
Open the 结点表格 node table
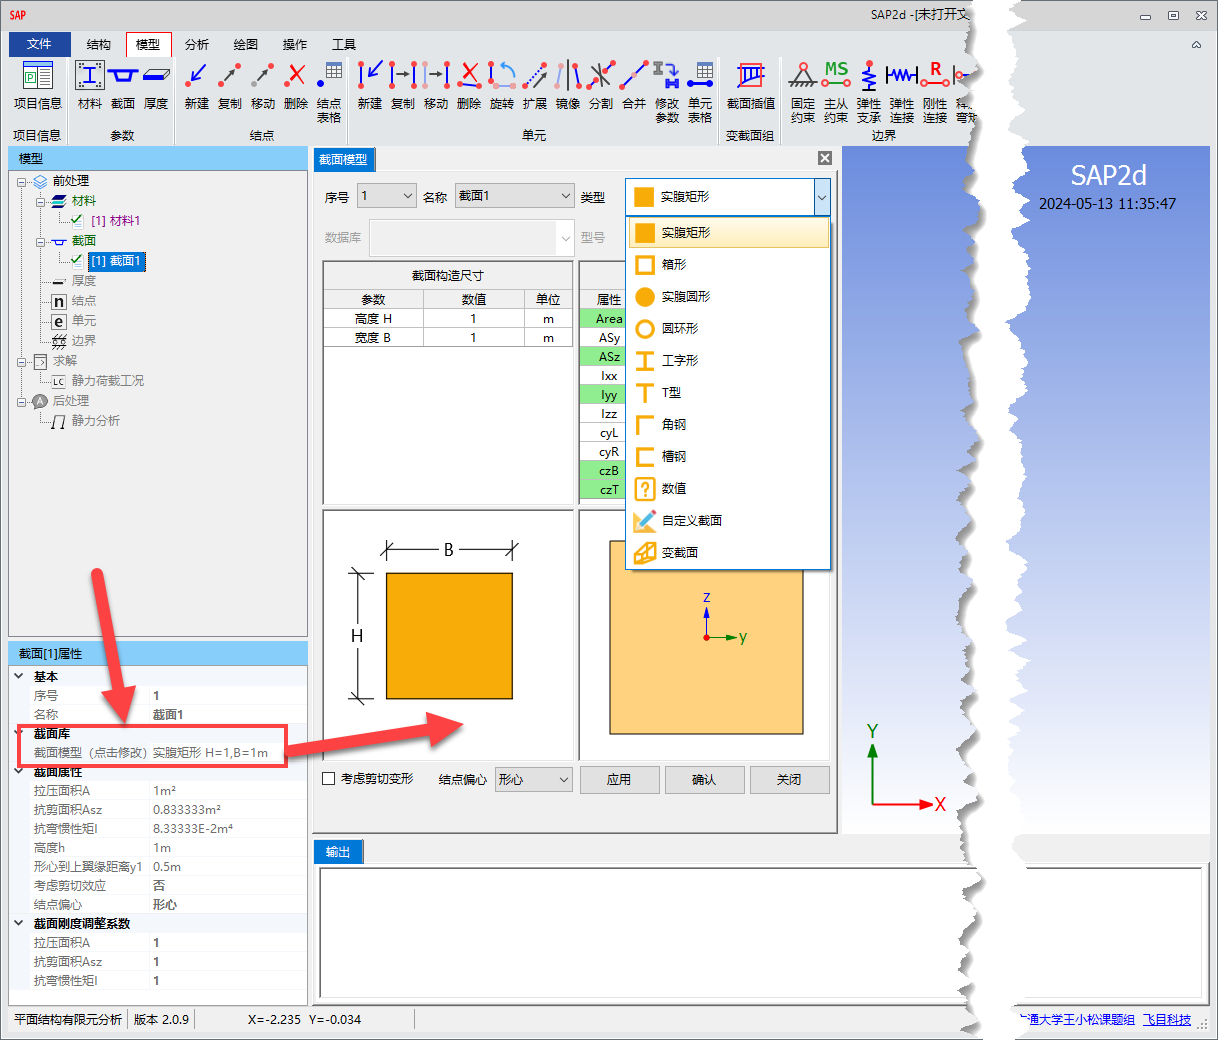point(329,92)
